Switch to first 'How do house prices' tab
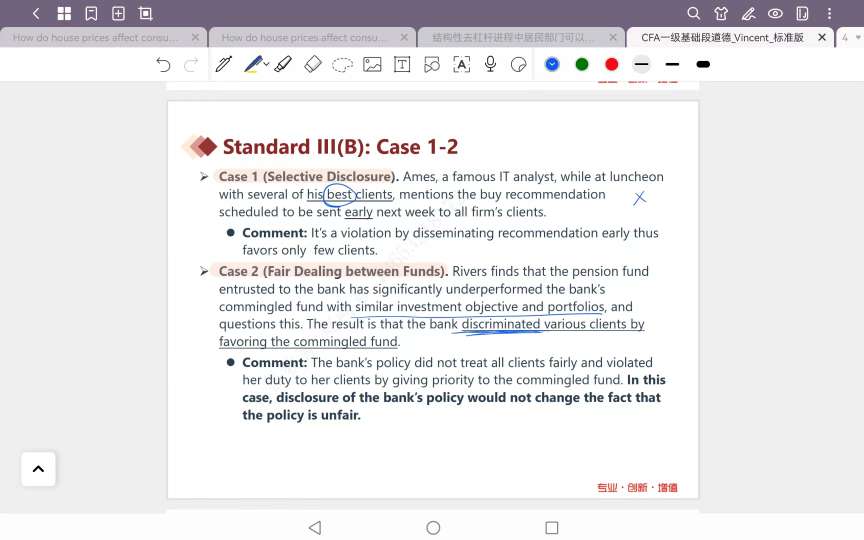The width and height of the screenshot is (864, 540). click(x=95, y=37)
